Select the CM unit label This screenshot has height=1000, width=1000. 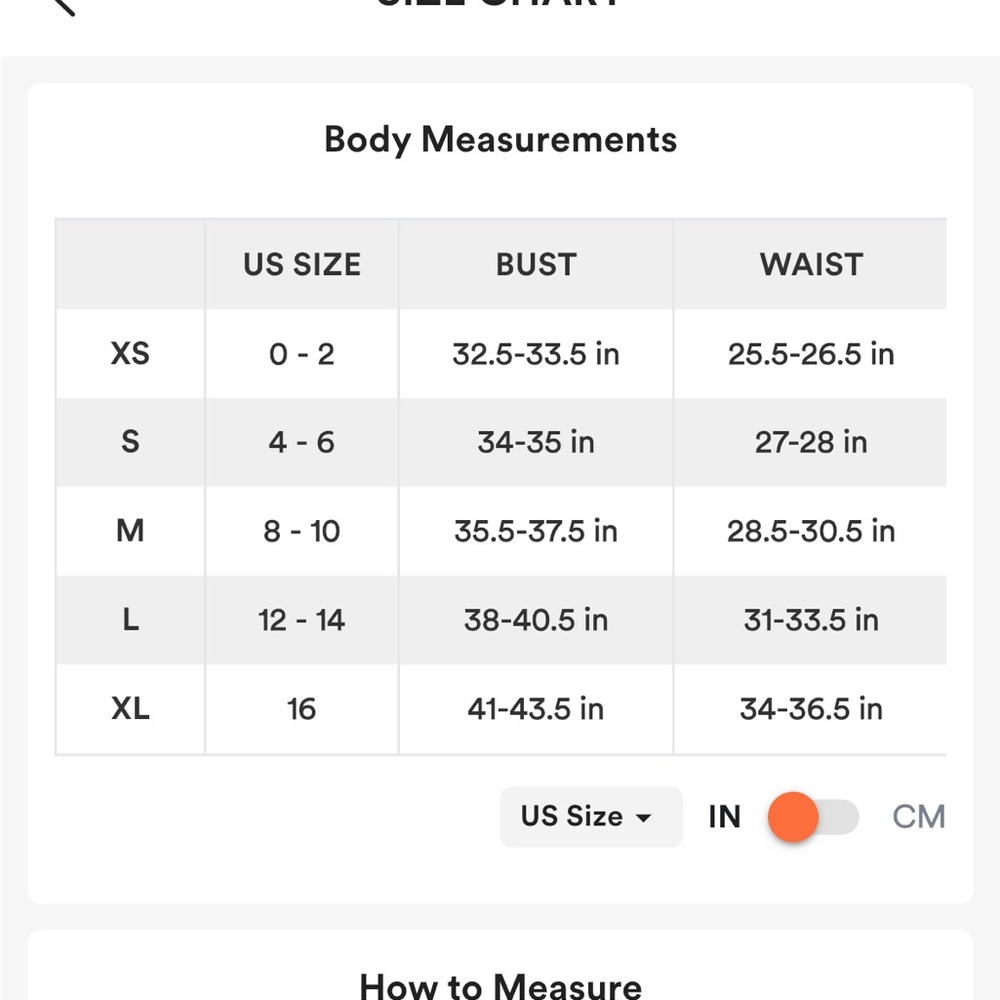918,817
